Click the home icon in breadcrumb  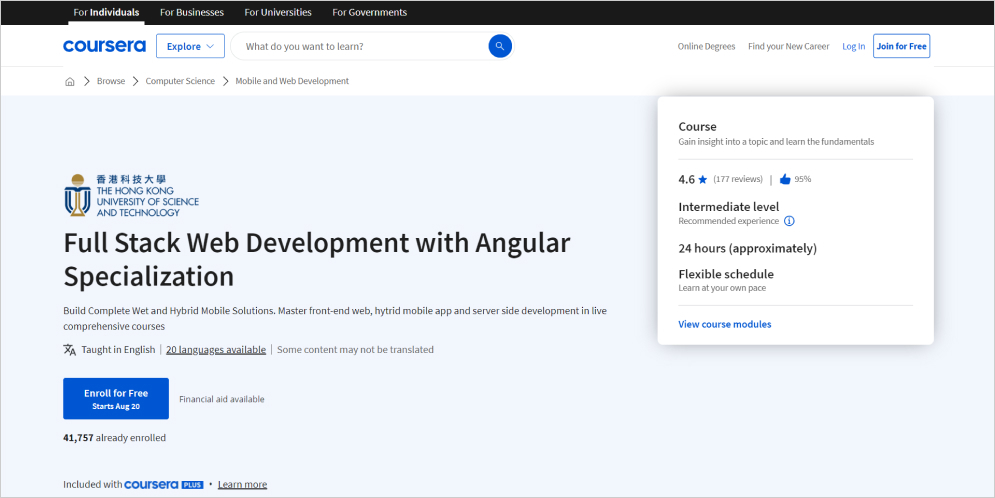(x=70, y=81)
